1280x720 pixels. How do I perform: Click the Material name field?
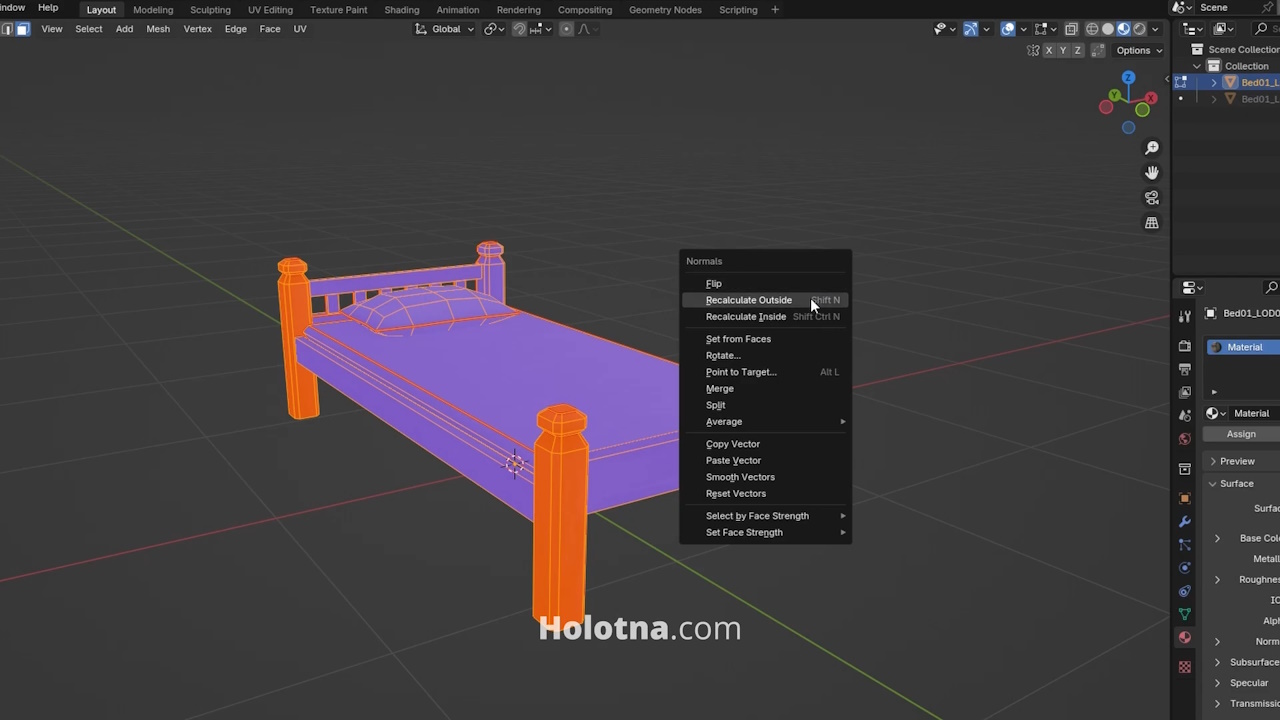click(1255, 413)
